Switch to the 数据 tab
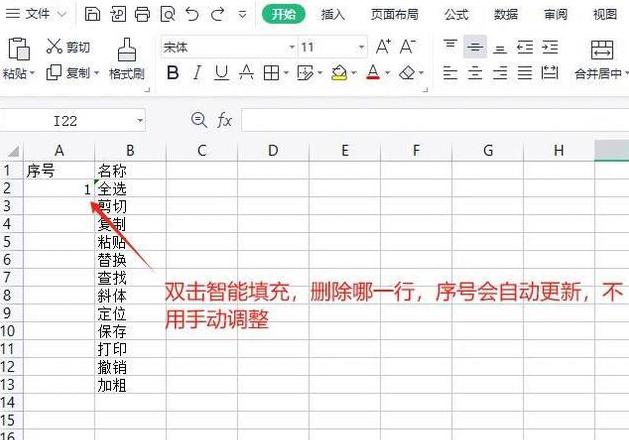Image resolution: width=629 pixels, height=440 pixels. click(506, 15)
